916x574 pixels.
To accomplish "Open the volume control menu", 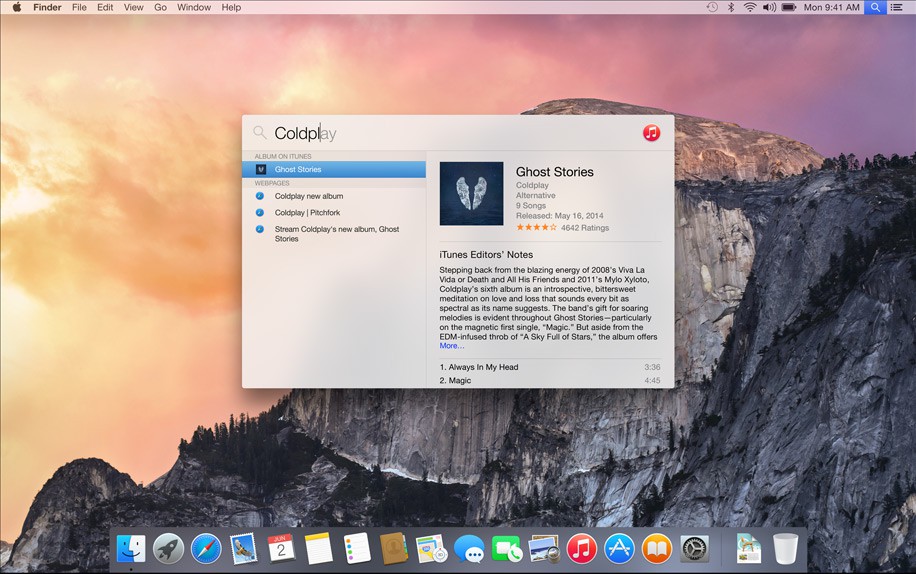I will coord(769,7).
